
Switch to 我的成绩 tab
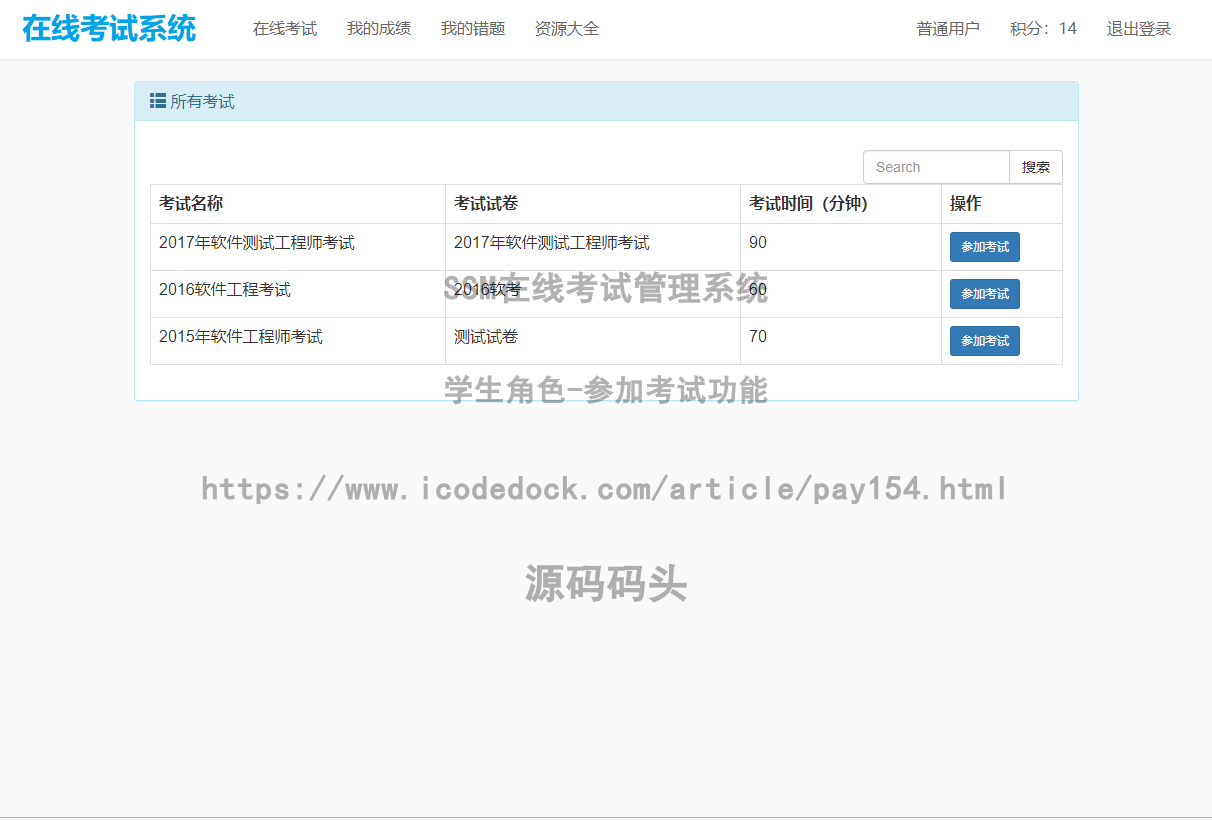tap(378, 29)
